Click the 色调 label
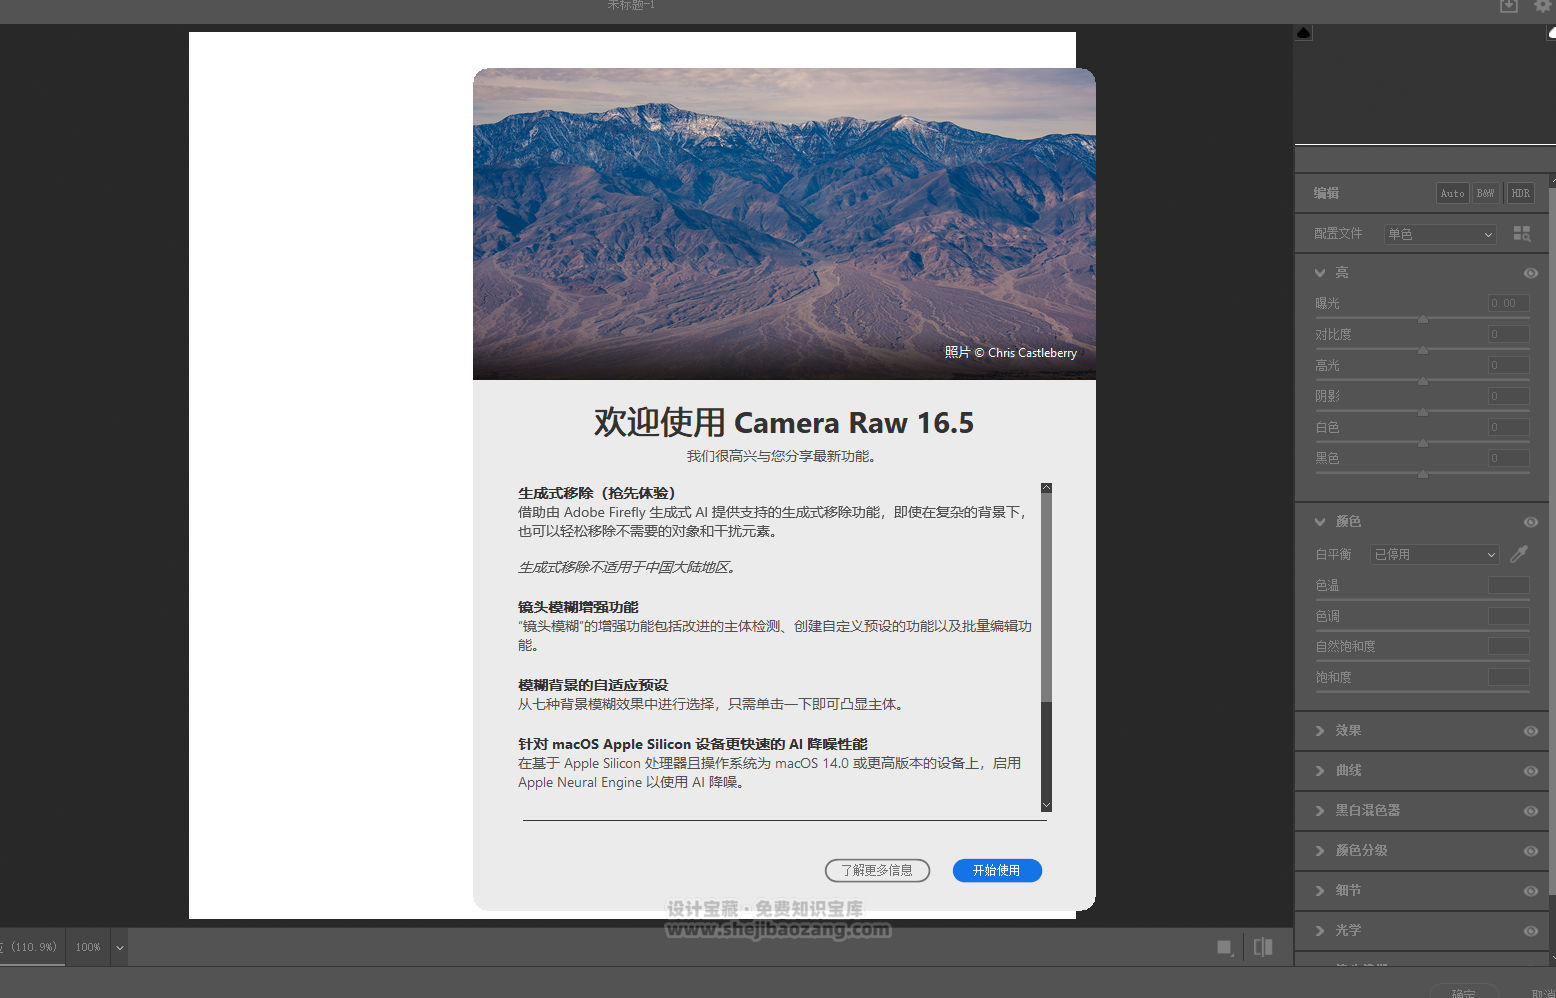 [1327, 616]
